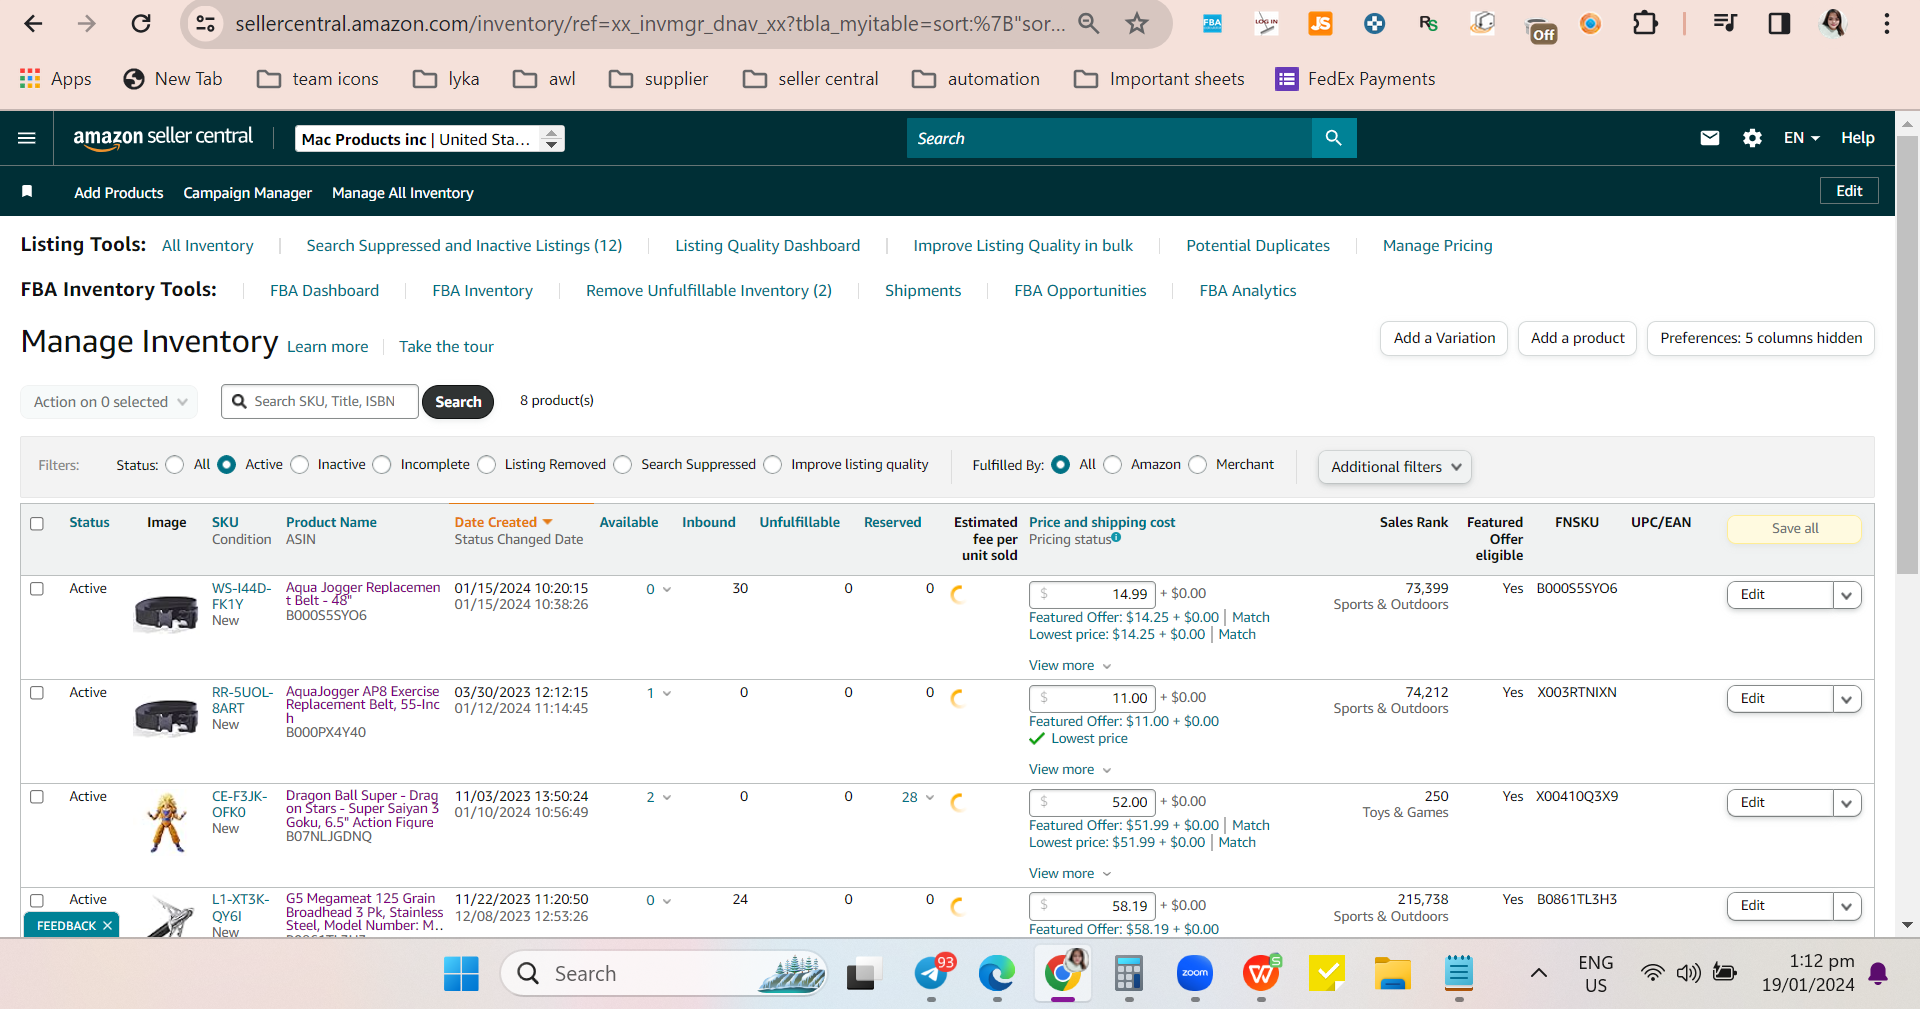Open WPS Office from the taskbar
Viewport: 1920px width, 1009px height.
click(1262, 973)
